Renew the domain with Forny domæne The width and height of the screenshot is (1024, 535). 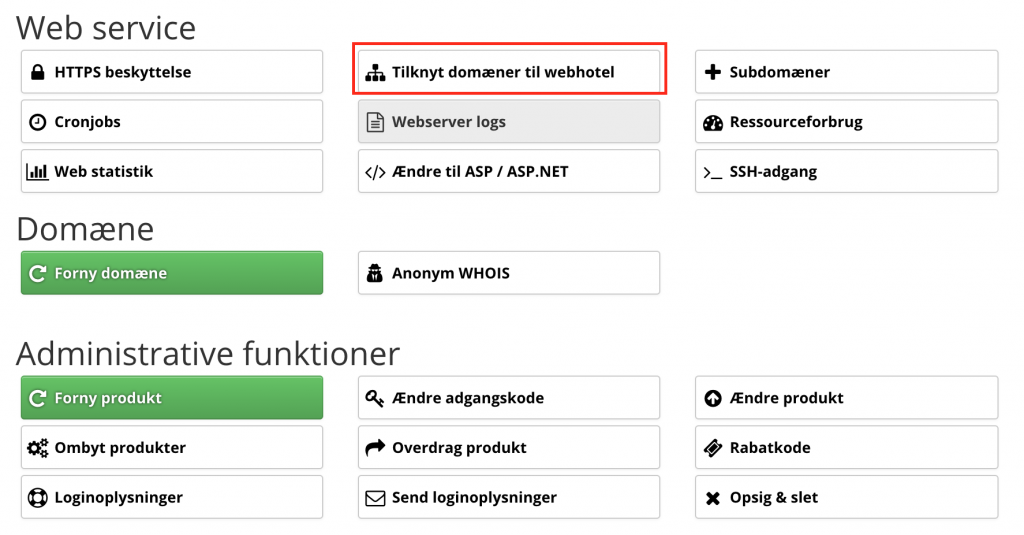coord(172,273)
